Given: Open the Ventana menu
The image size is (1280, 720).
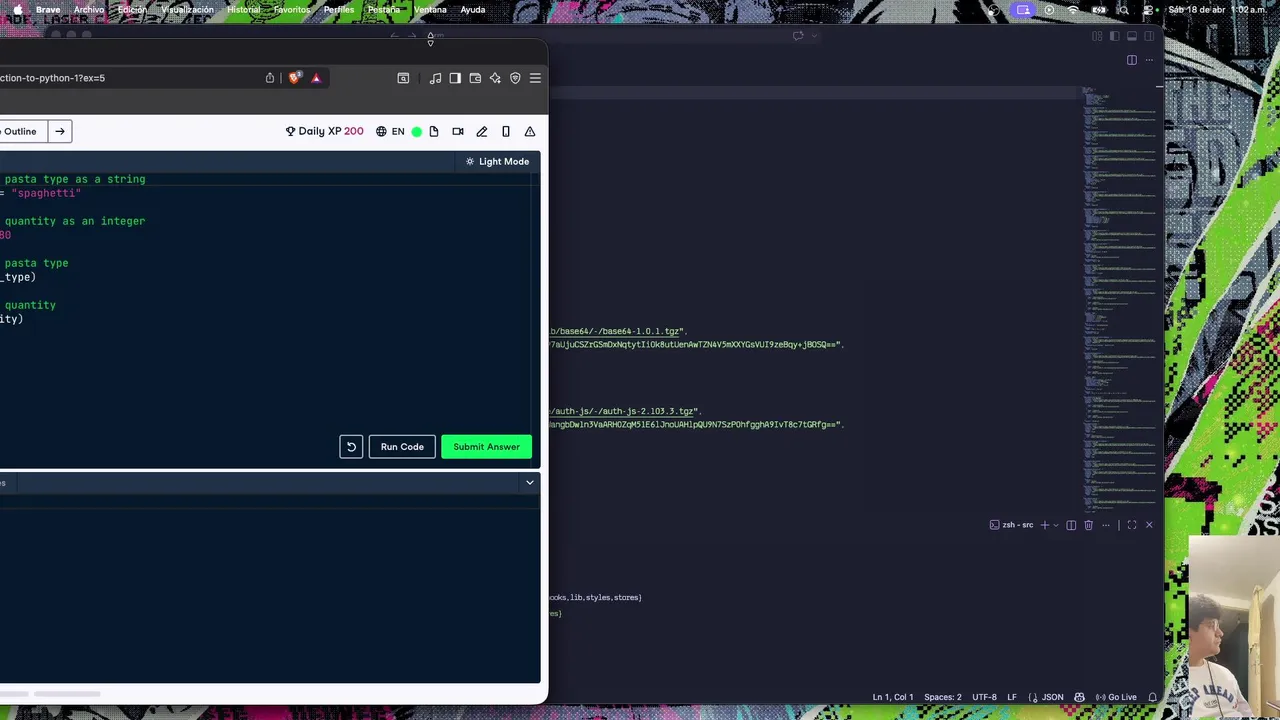Looking at the screenshot, I should pos(430,10).
